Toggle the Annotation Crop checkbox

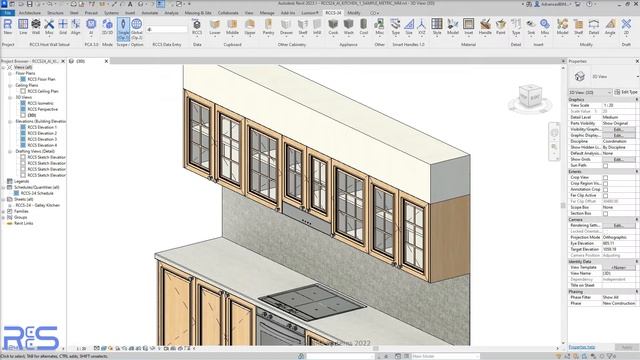click(605, 189)
